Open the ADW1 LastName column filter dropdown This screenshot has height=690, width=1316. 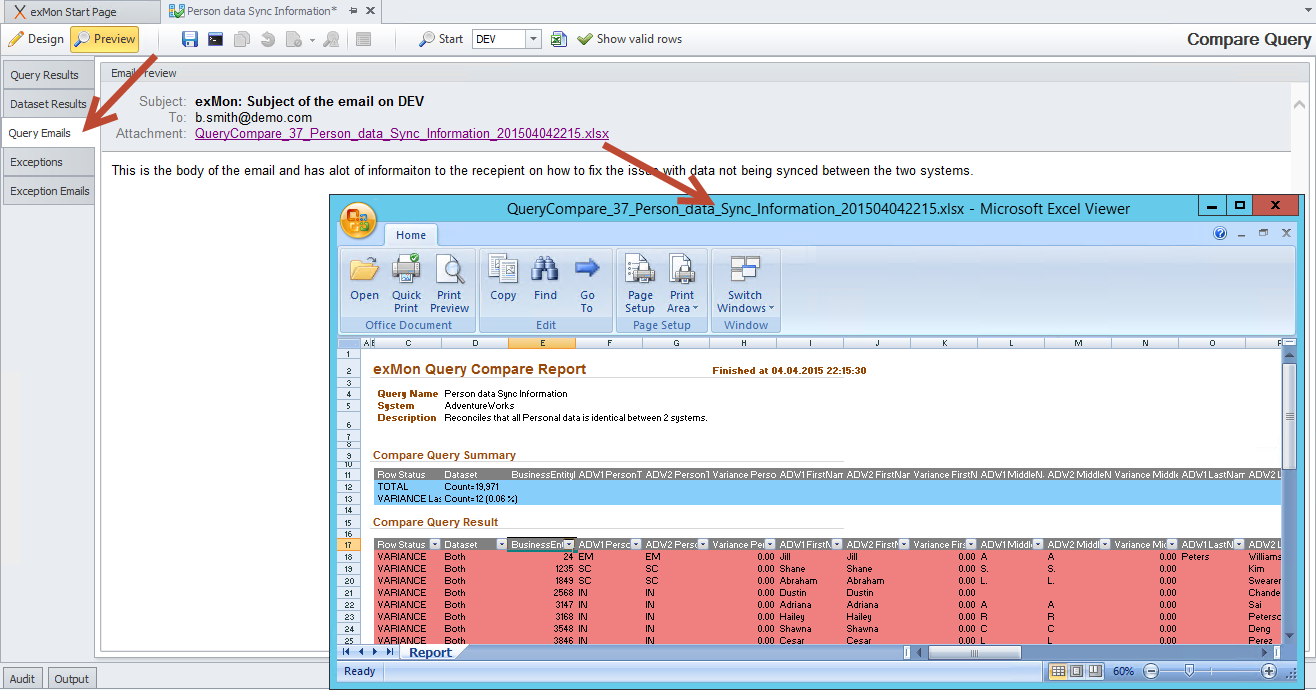click(x=1238, y=545)
